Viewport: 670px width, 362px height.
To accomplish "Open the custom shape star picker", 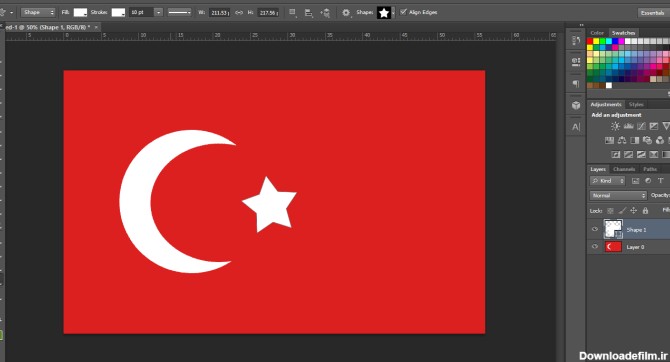I will pos(384,13).
